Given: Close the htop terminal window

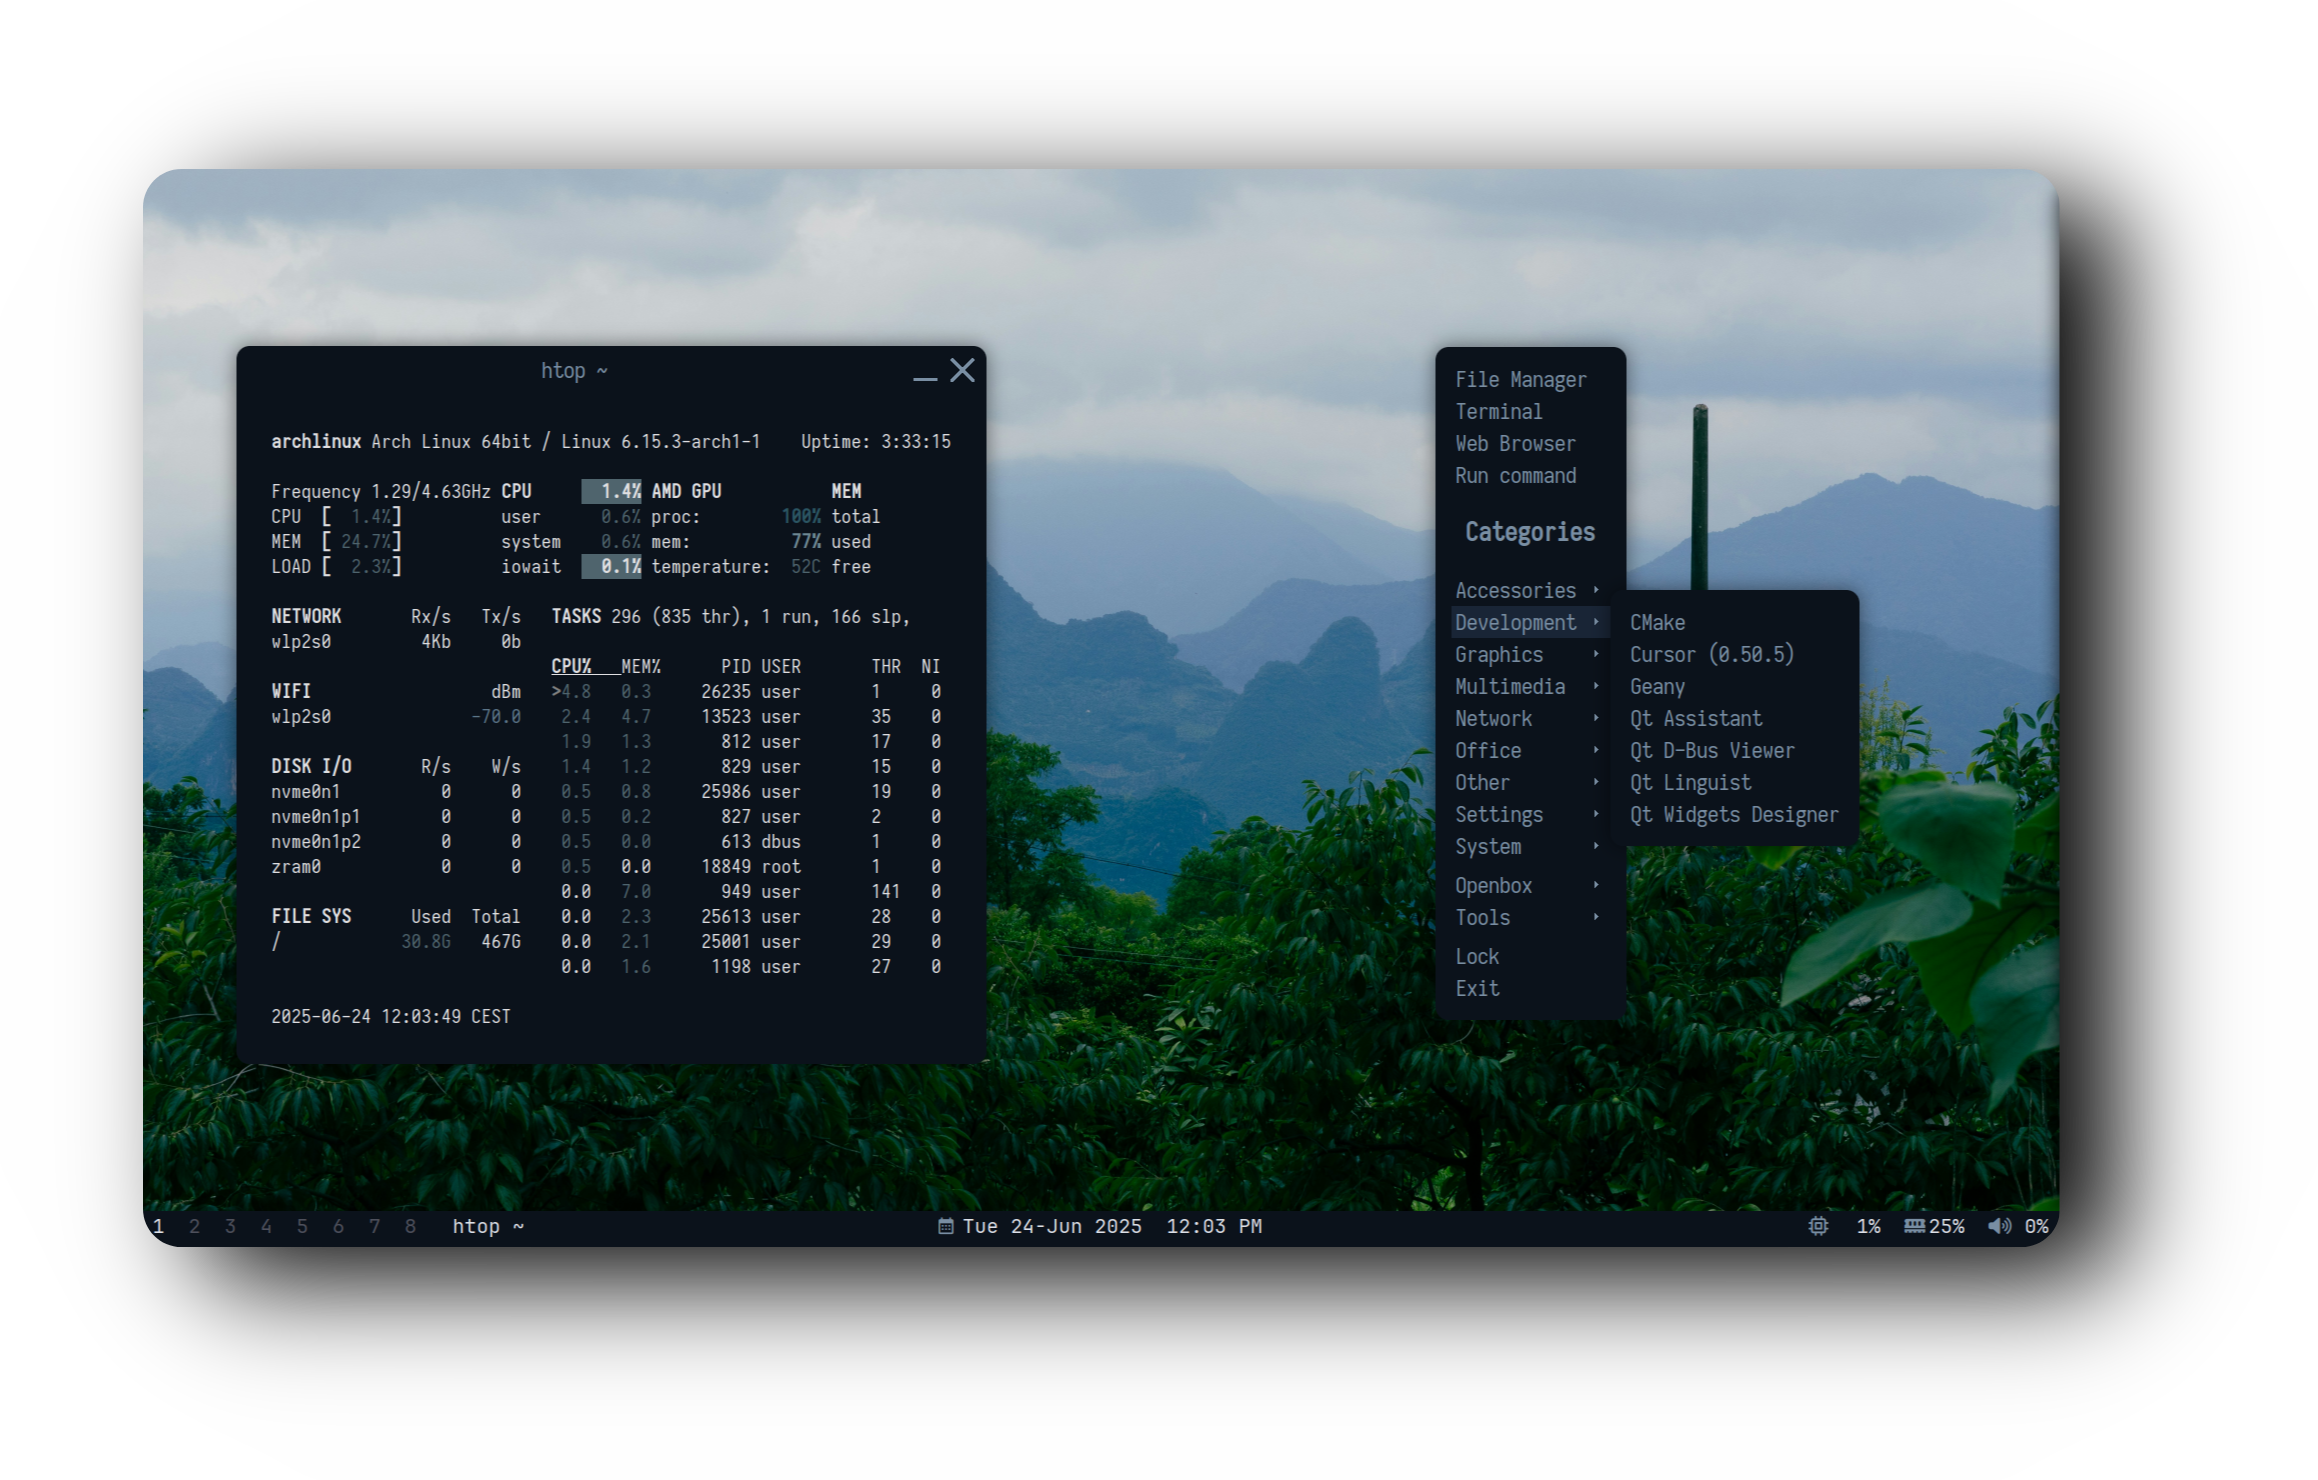Looking at the screenshot, I should 962,371.
